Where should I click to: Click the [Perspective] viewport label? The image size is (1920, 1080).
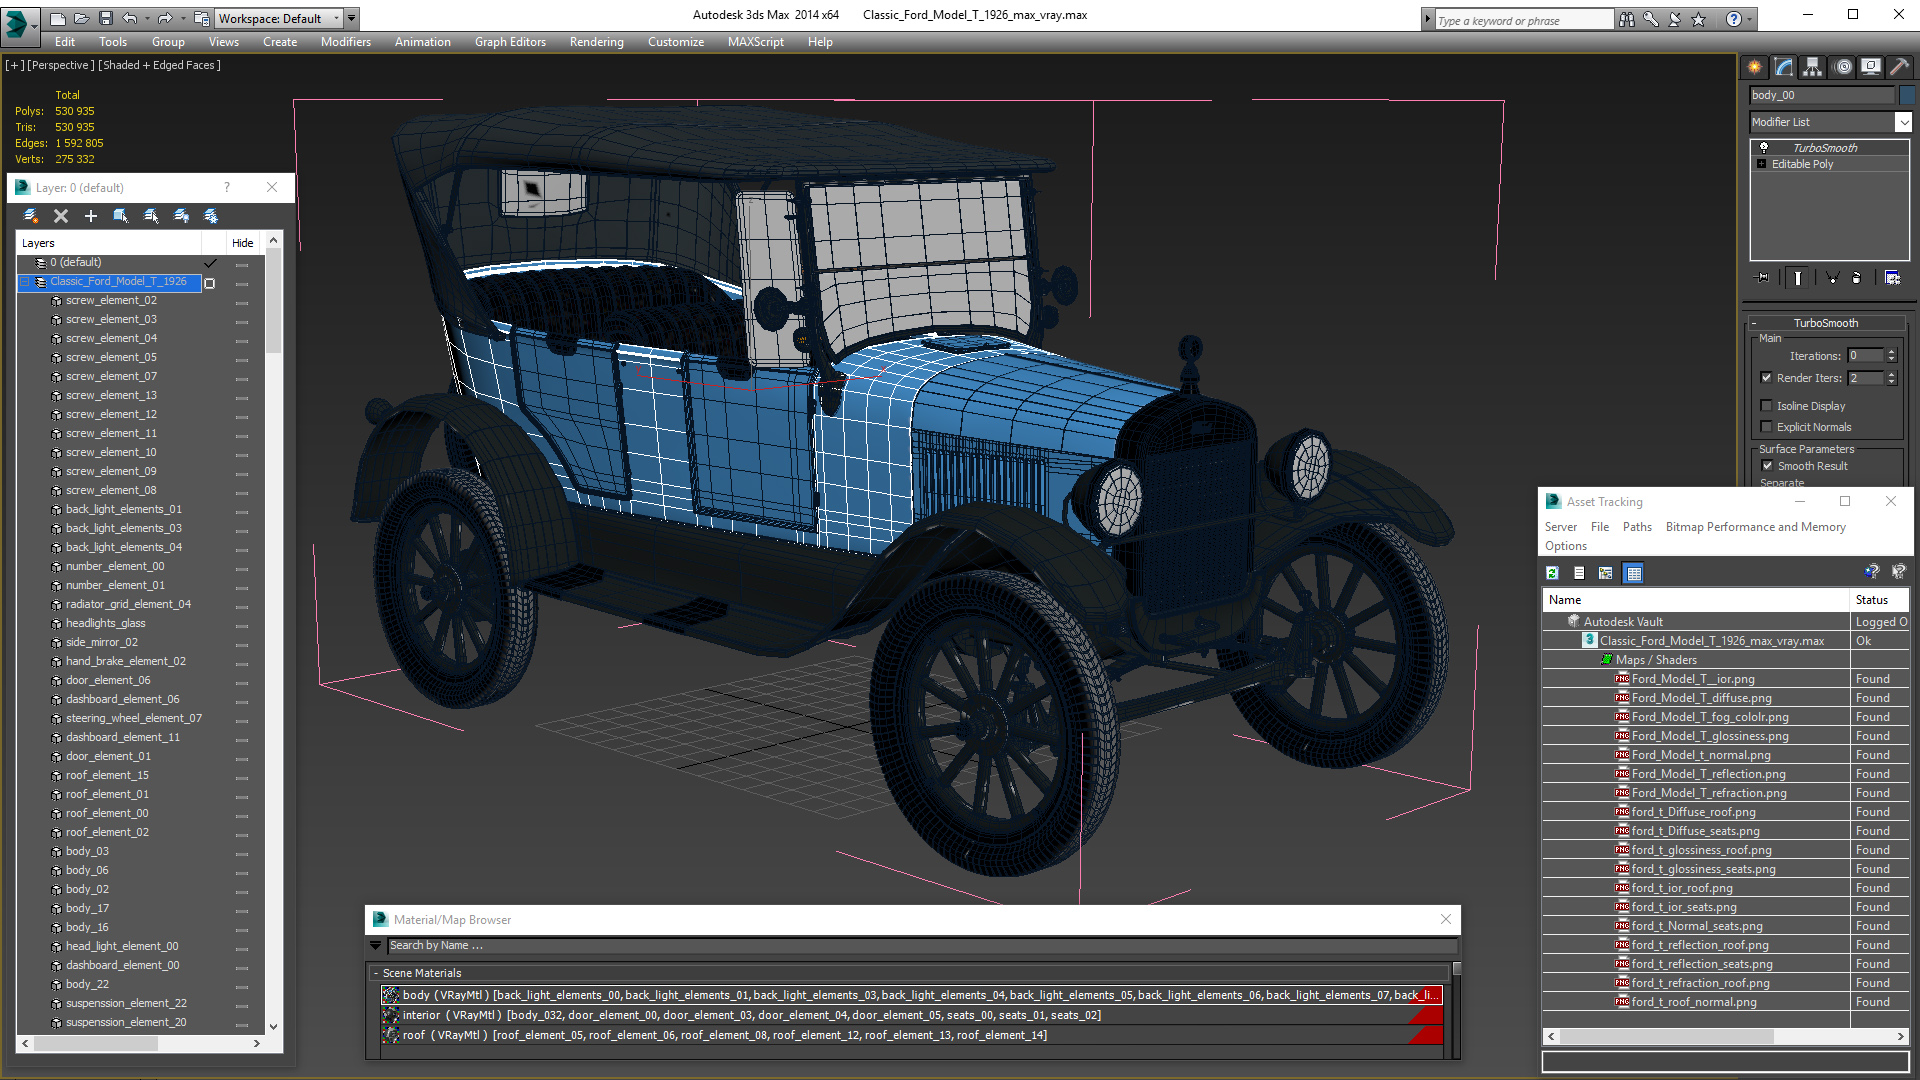pyautogui.click(x=61, y=65)
